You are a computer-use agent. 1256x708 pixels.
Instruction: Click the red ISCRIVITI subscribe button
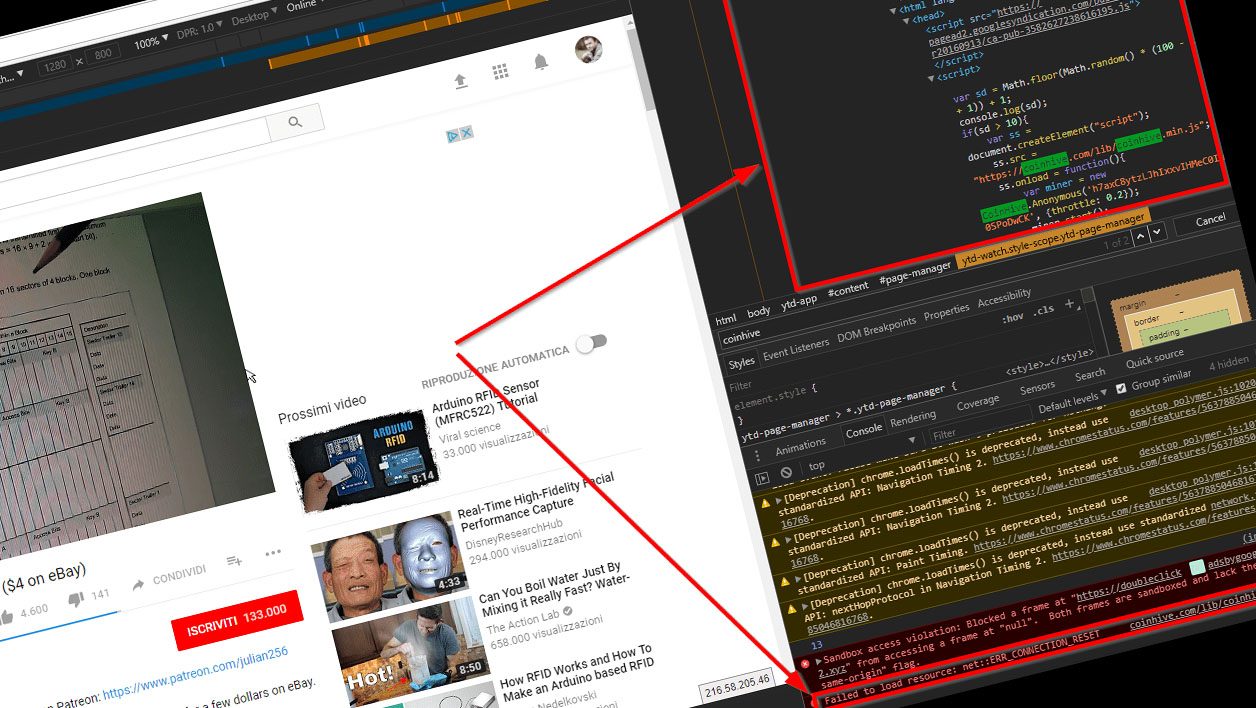click(236, 621)
